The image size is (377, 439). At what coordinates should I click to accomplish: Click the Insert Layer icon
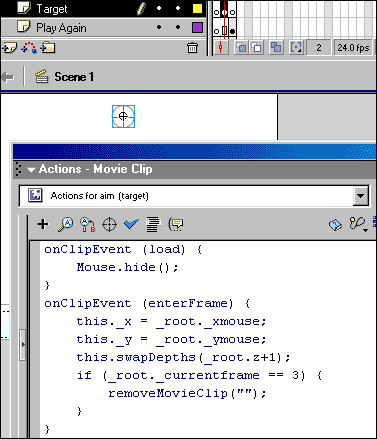(9, 48)
